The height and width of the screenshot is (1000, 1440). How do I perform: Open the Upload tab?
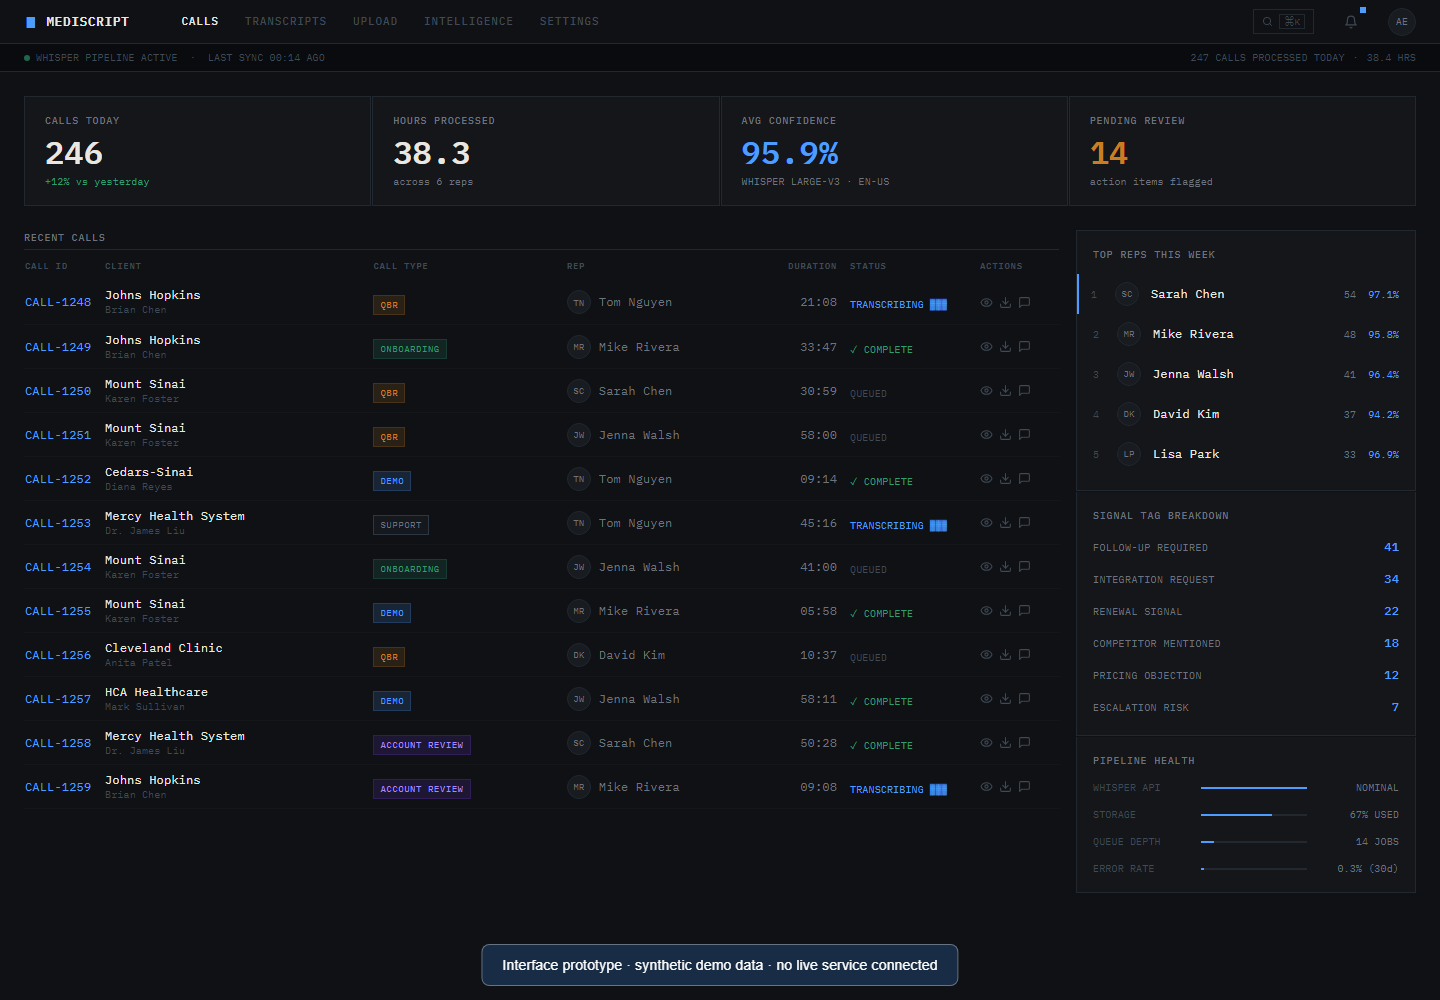point(375,21)
